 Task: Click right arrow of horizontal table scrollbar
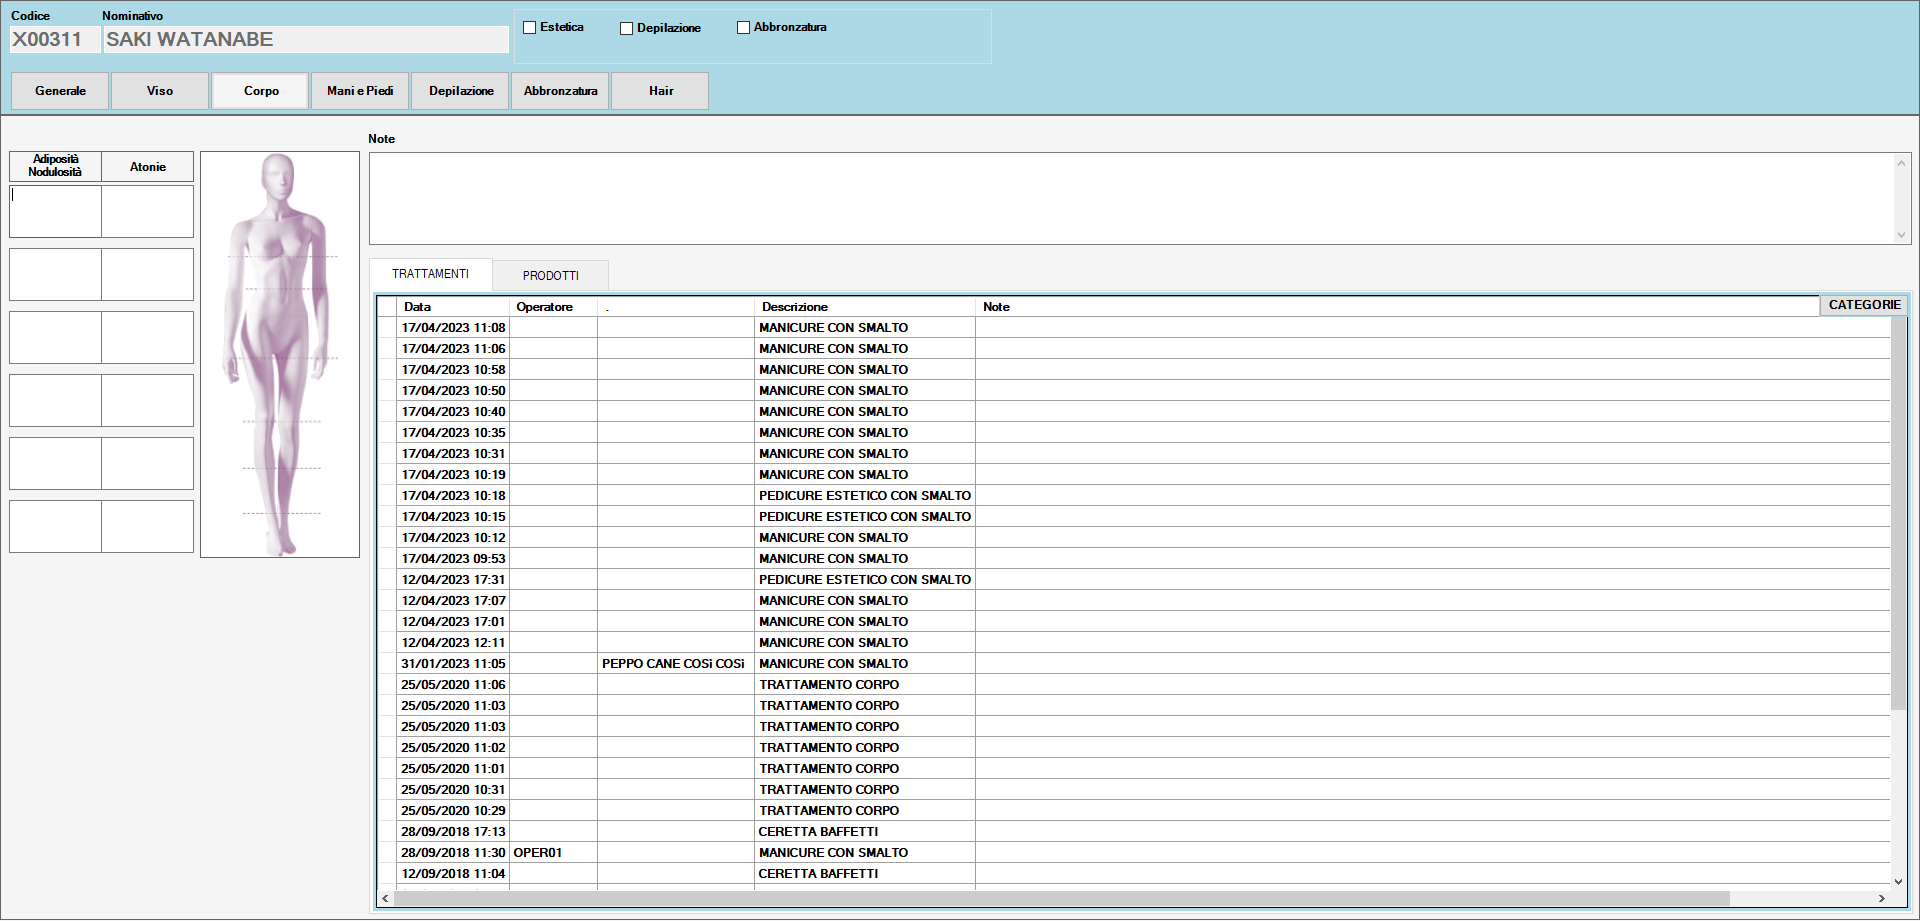coord(1881,899)
